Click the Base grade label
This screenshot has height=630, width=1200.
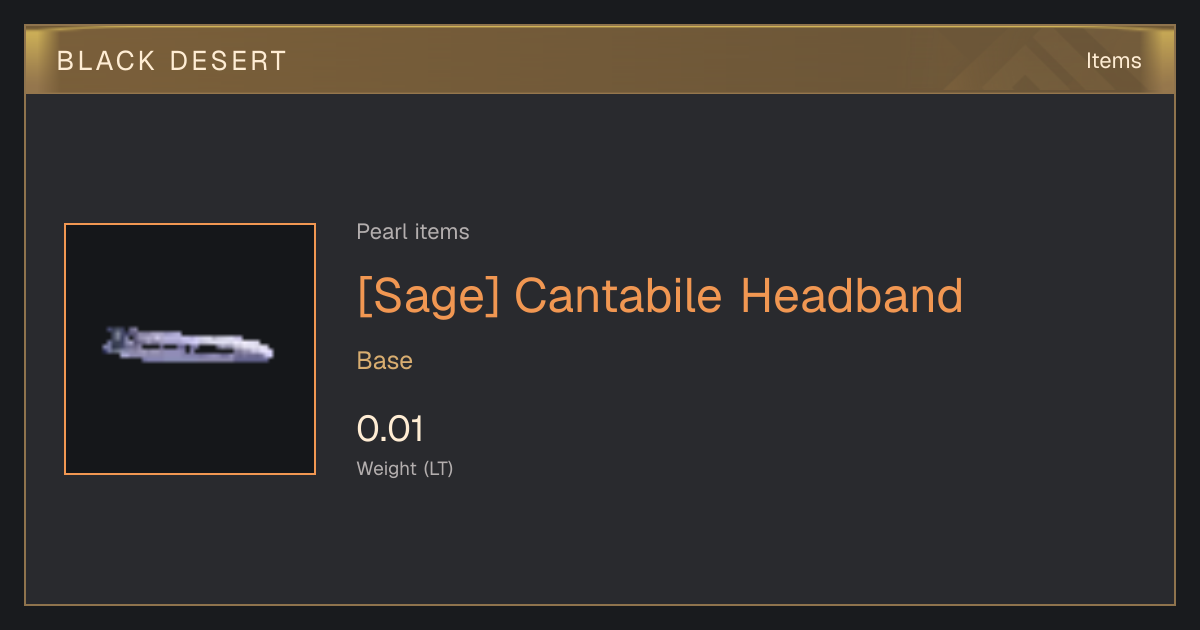click(385, 361)
